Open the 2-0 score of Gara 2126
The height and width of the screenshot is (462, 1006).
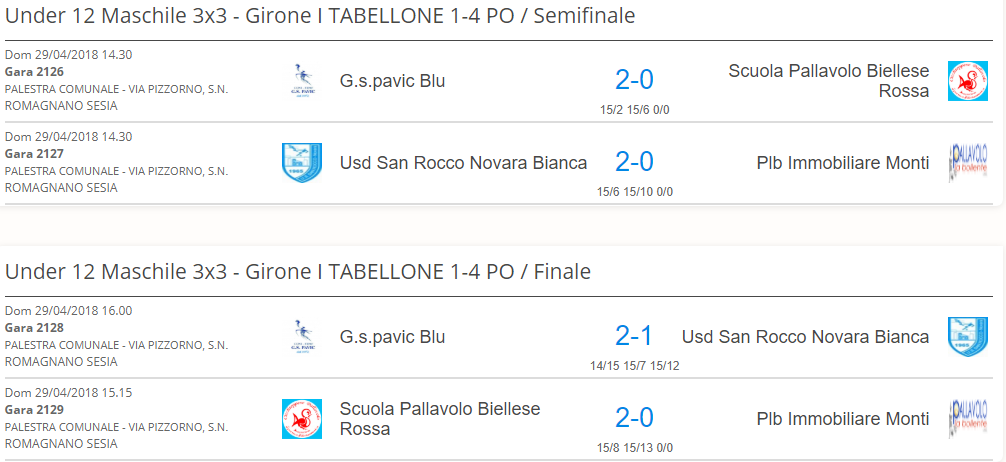pos(634,80)
